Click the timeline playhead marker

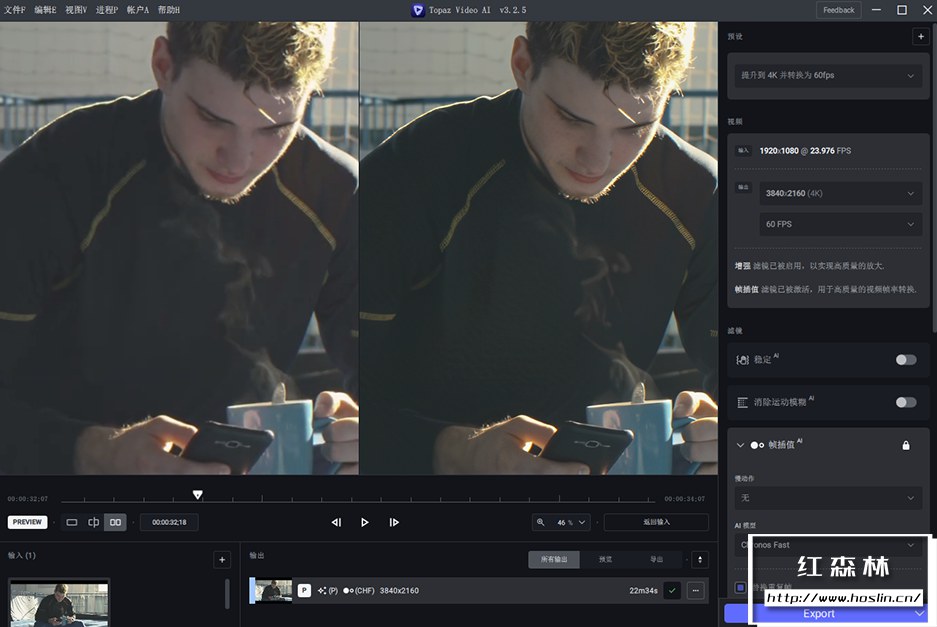click(198, 494)
